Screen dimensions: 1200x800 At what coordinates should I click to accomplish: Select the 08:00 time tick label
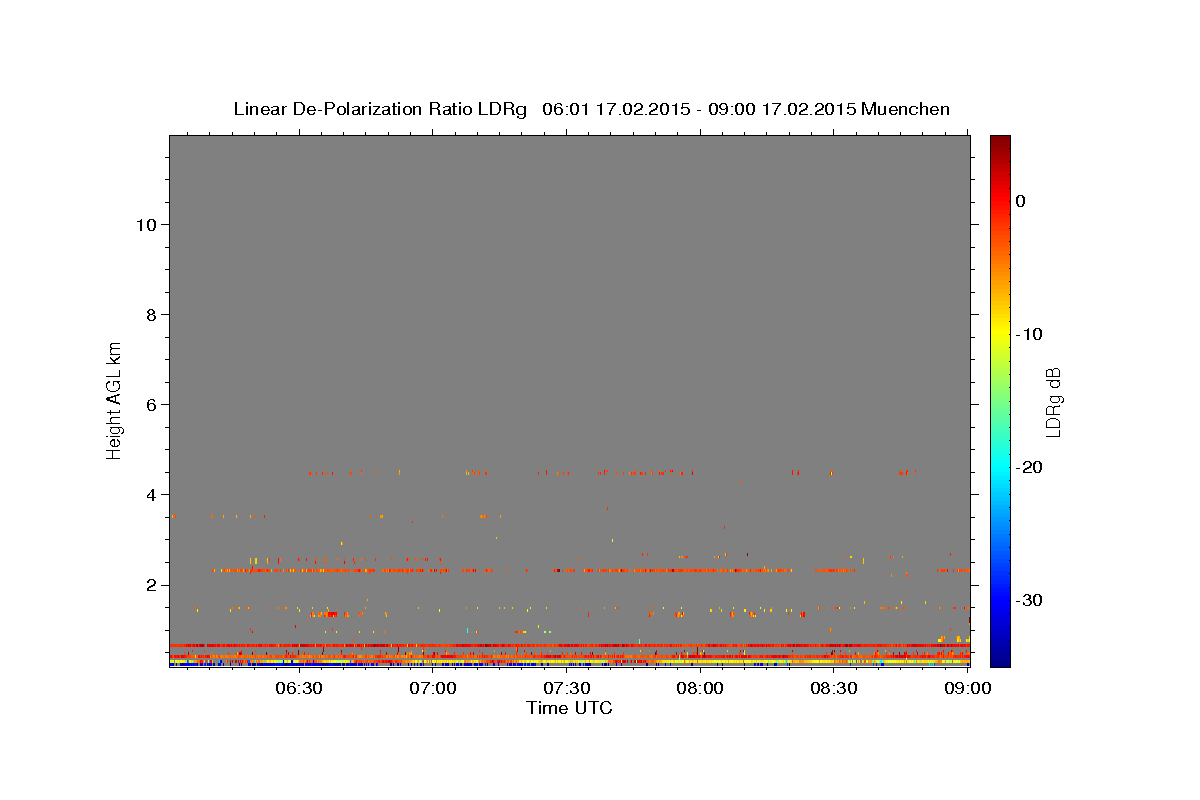tap(700, 688)
